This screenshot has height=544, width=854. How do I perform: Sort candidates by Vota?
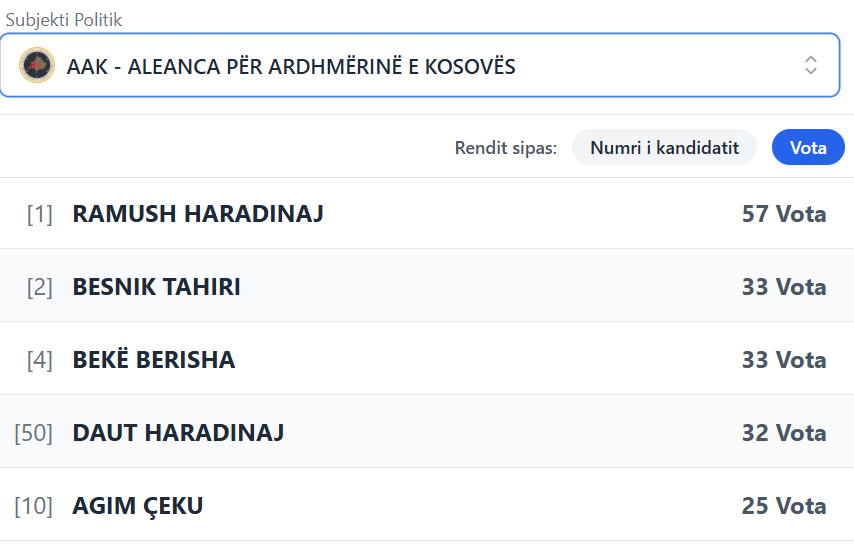808,148
